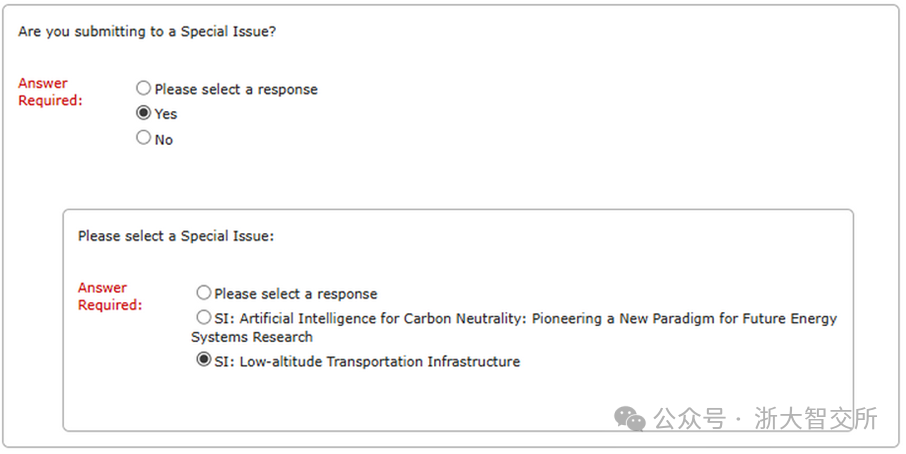Click the 'No' label text

164,140
